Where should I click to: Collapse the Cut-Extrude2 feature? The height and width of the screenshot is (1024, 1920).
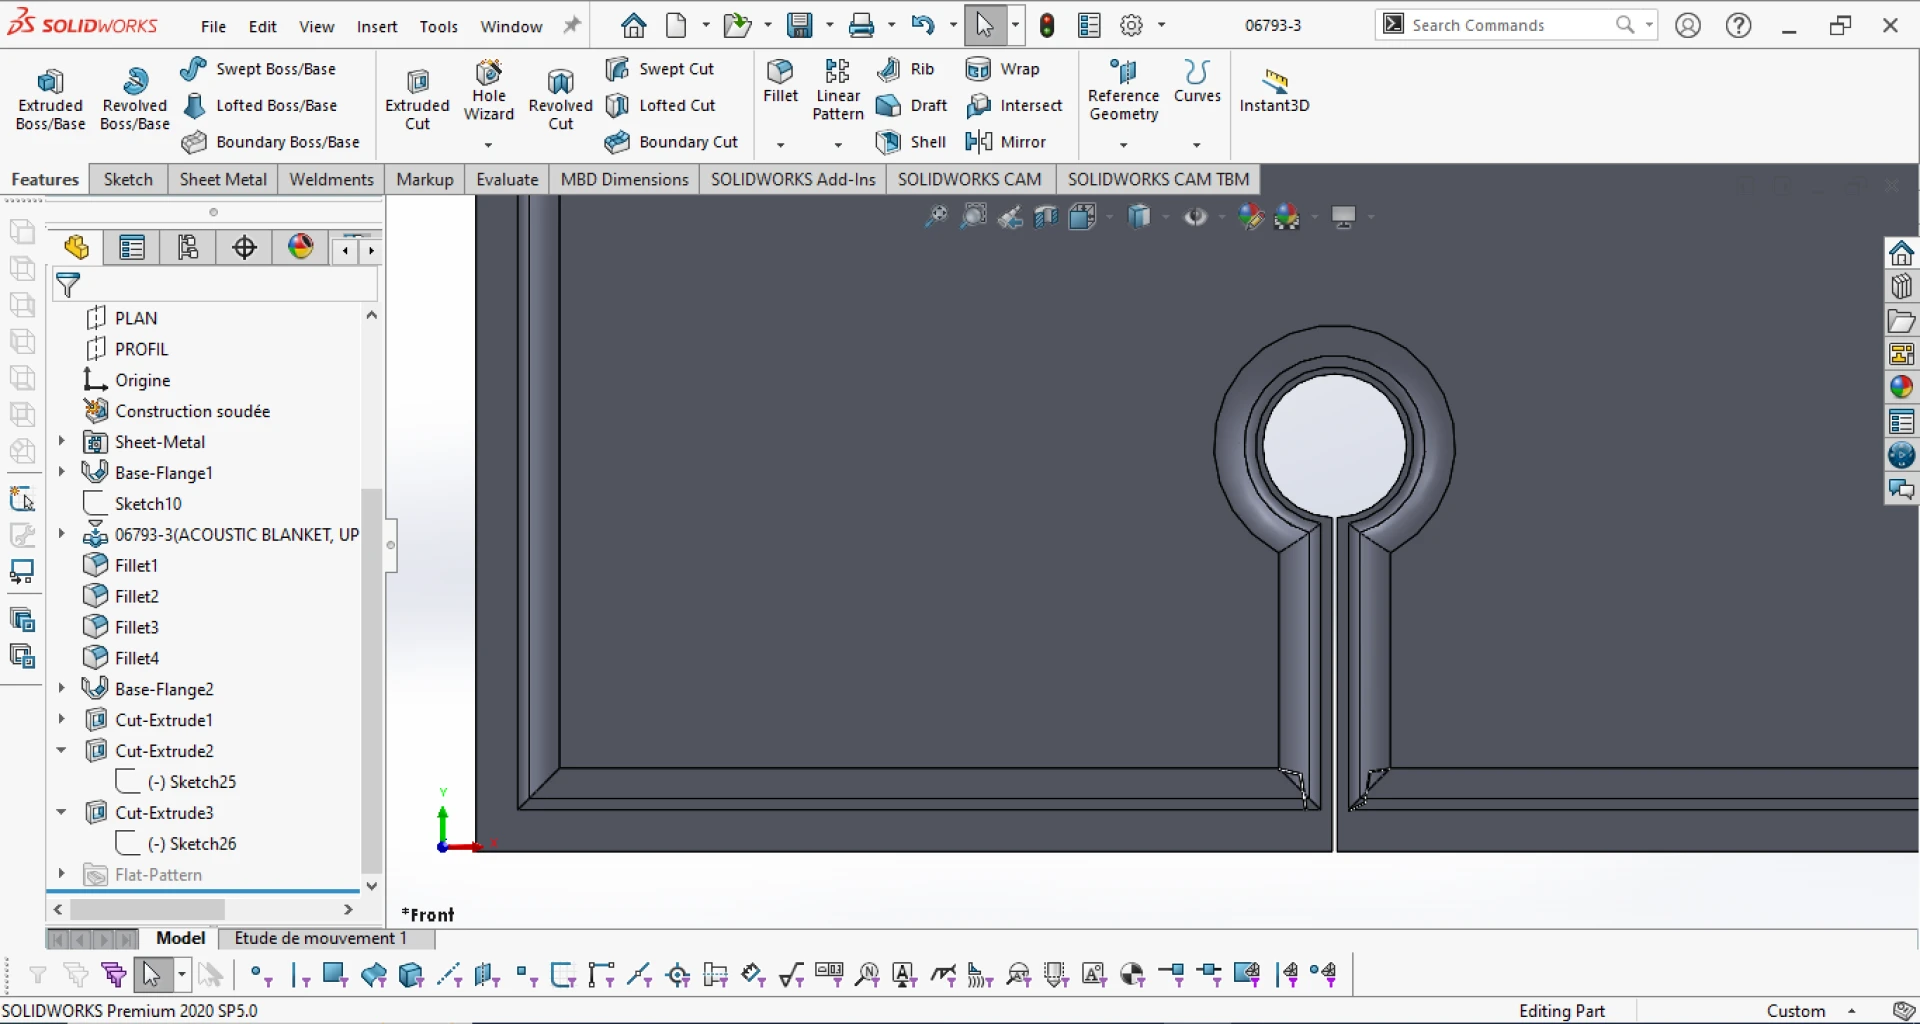click(x=61, y=750)
